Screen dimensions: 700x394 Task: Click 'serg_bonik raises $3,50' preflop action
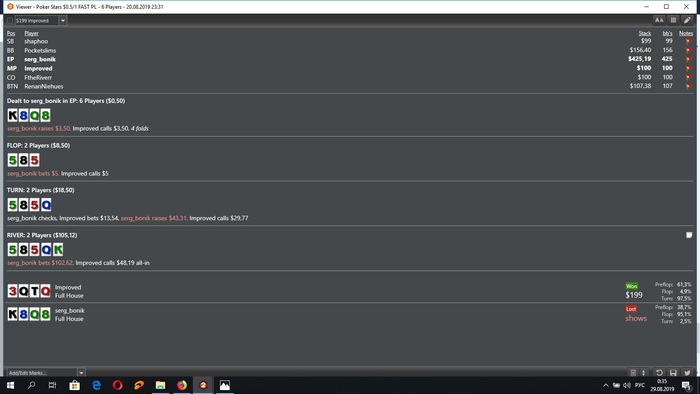pos(38,129)
